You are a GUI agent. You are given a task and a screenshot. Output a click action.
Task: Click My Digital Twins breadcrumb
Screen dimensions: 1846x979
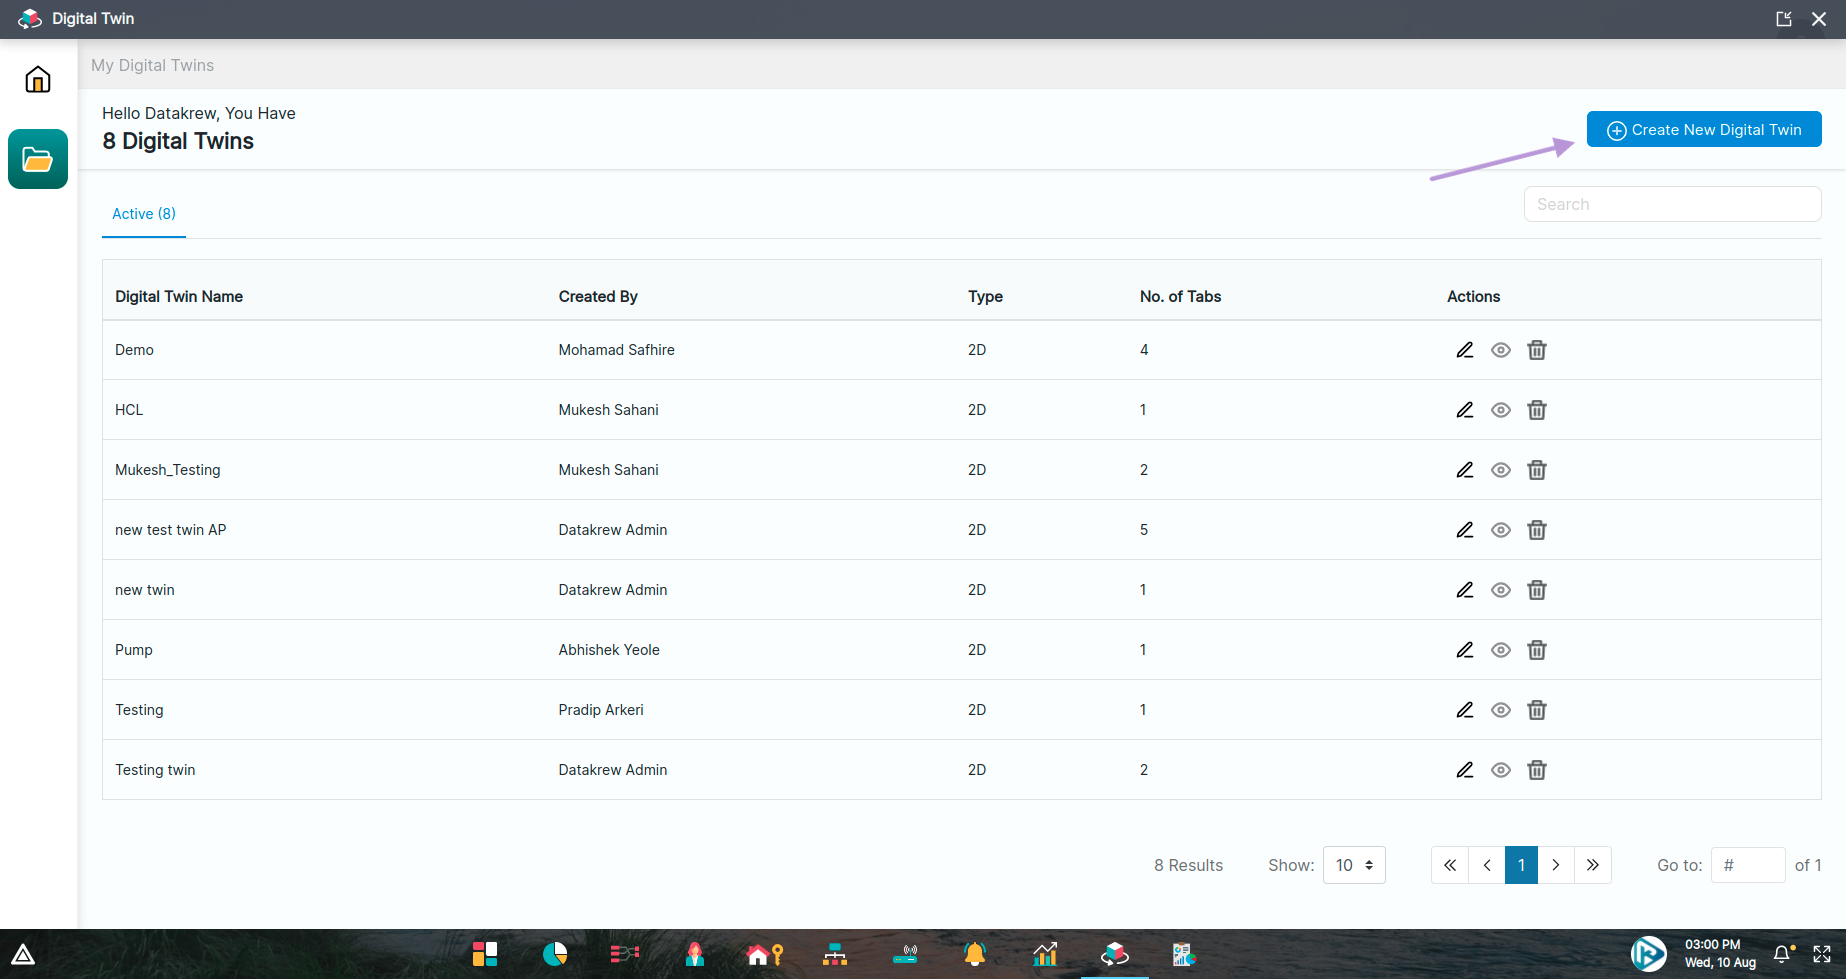(x=152, y=65)
